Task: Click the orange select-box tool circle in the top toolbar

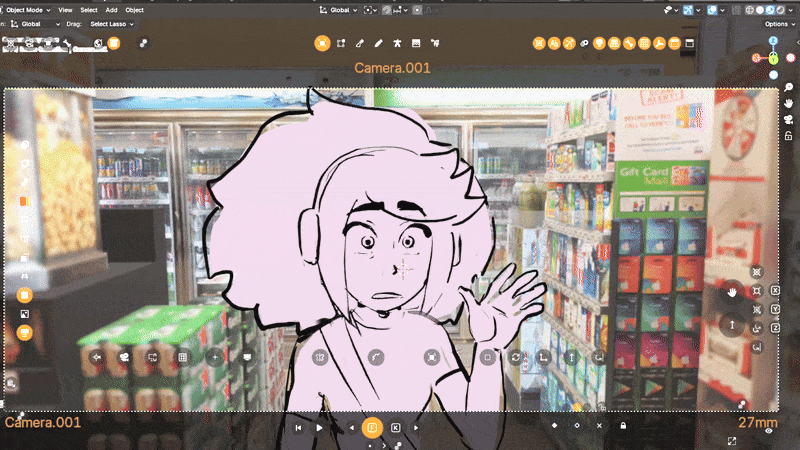Action: click(x=322, y=43)
